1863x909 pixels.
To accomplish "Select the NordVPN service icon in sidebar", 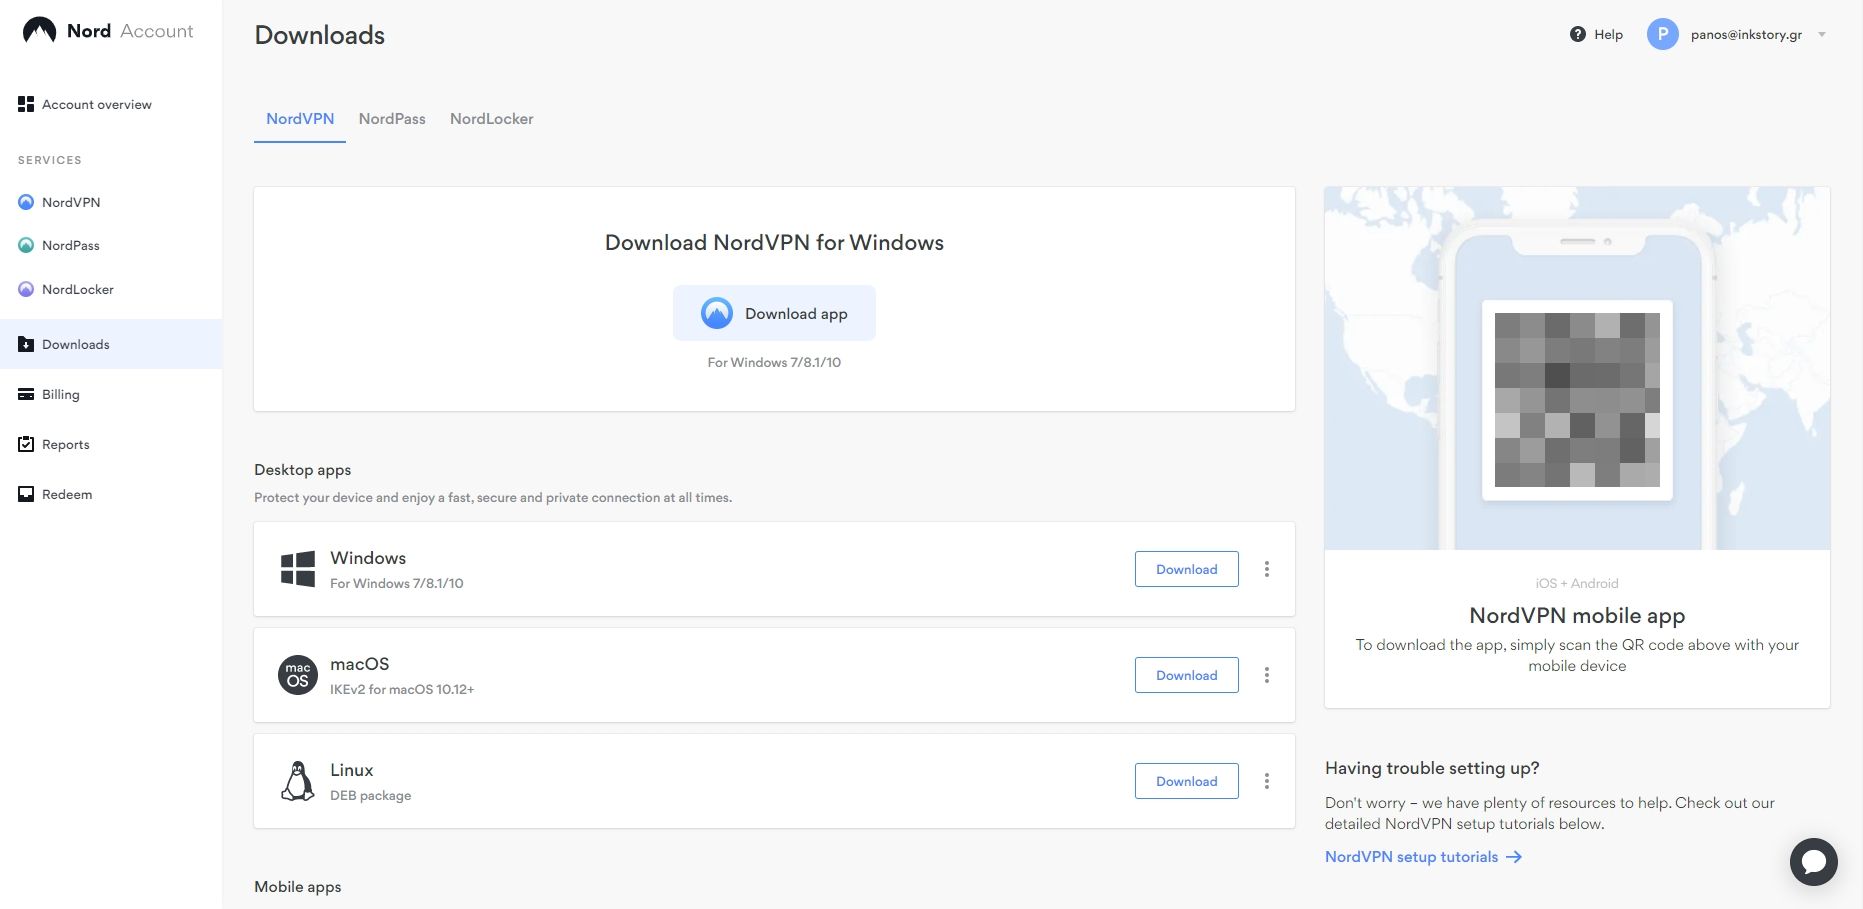I will [x=26, y=202].
